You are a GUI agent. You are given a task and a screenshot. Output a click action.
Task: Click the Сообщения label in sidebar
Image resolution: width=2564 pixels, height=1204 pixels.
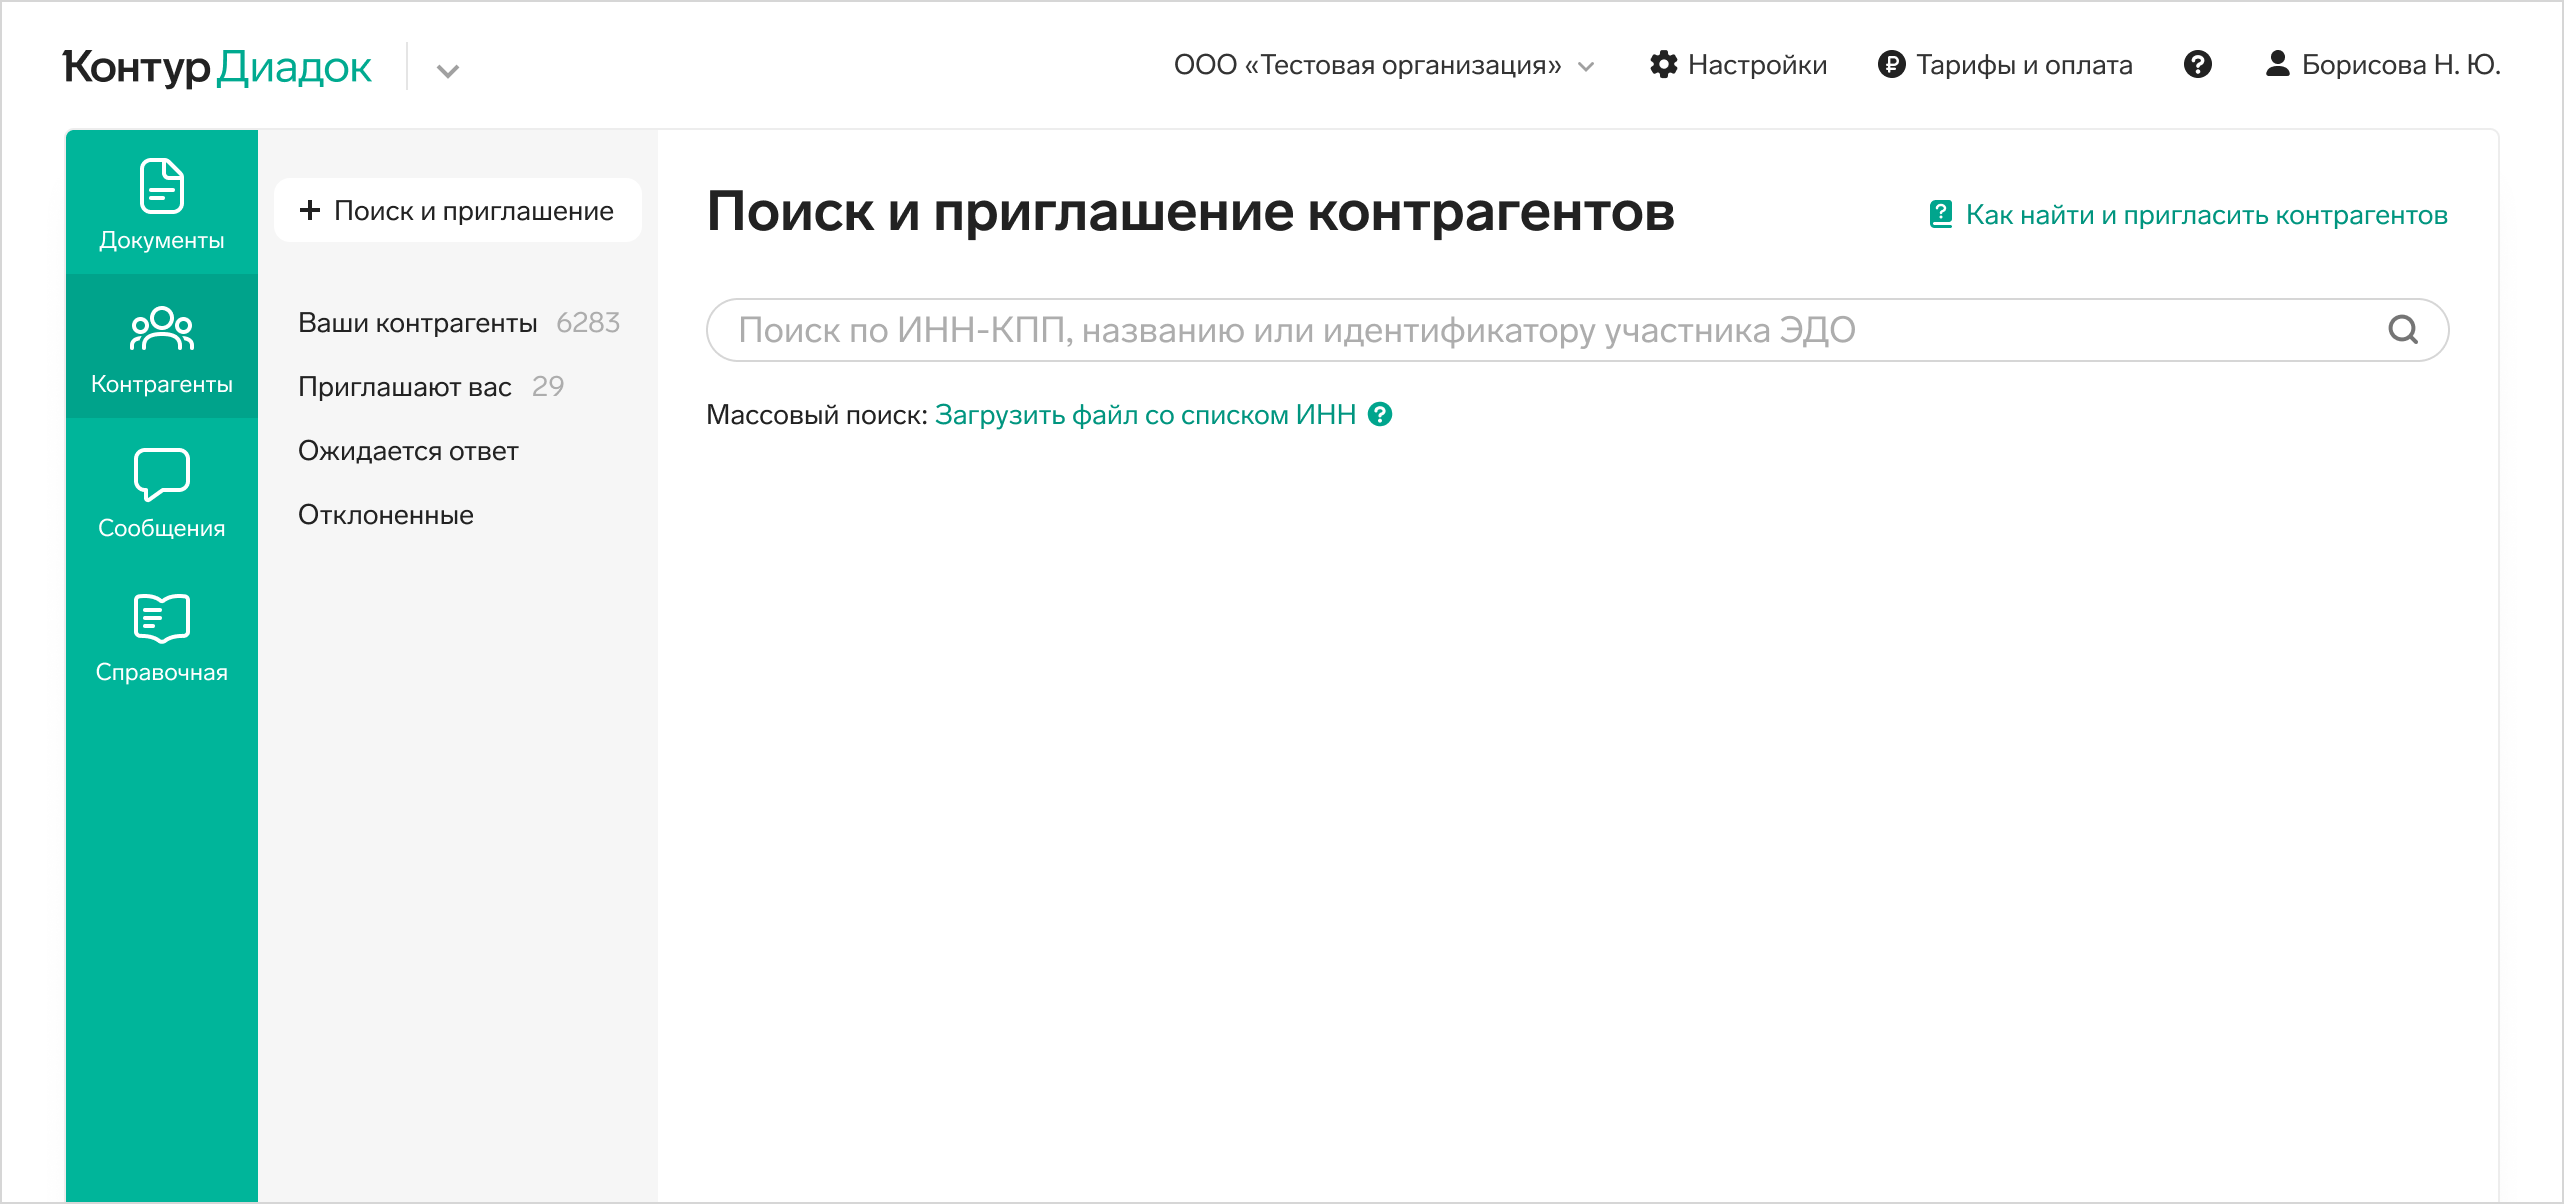[162, 528]
